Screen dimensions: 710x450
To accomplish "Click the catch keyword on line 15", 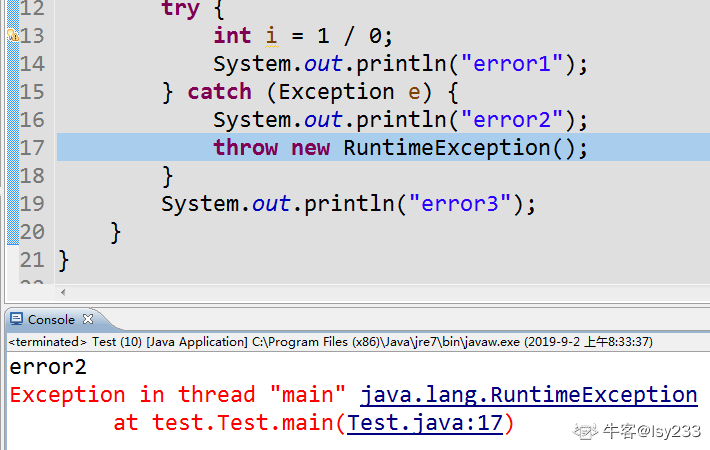I will (x=220, y=92).
